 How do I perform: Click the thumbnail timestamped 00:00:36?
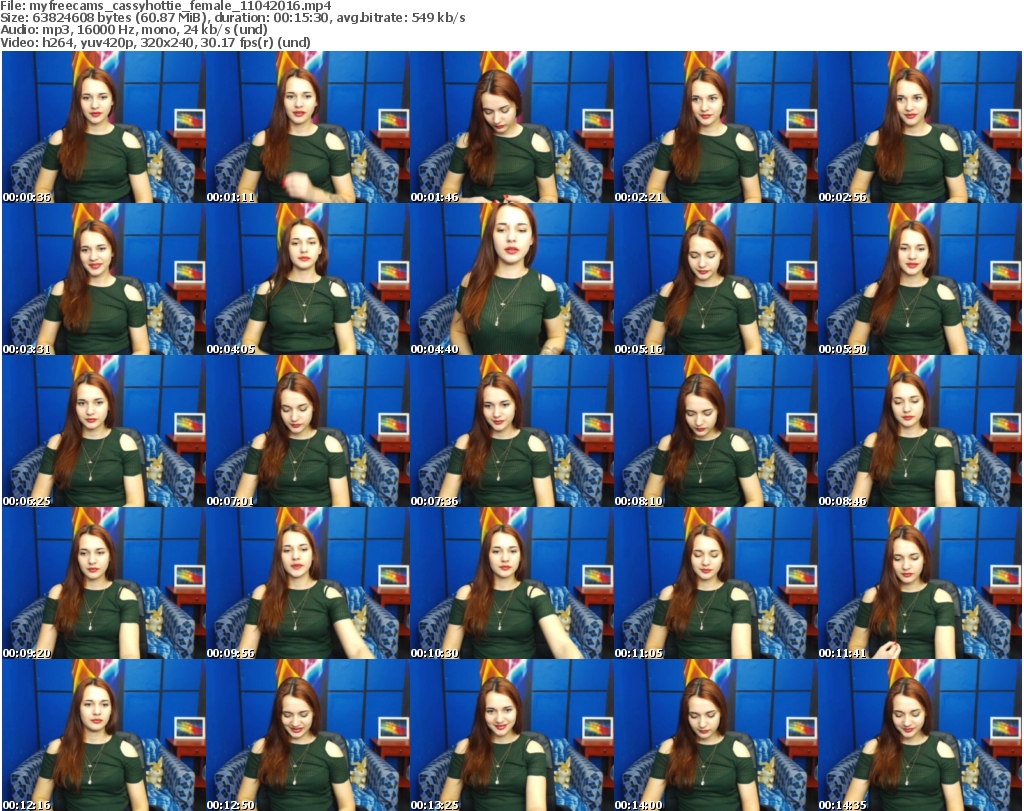103,127
